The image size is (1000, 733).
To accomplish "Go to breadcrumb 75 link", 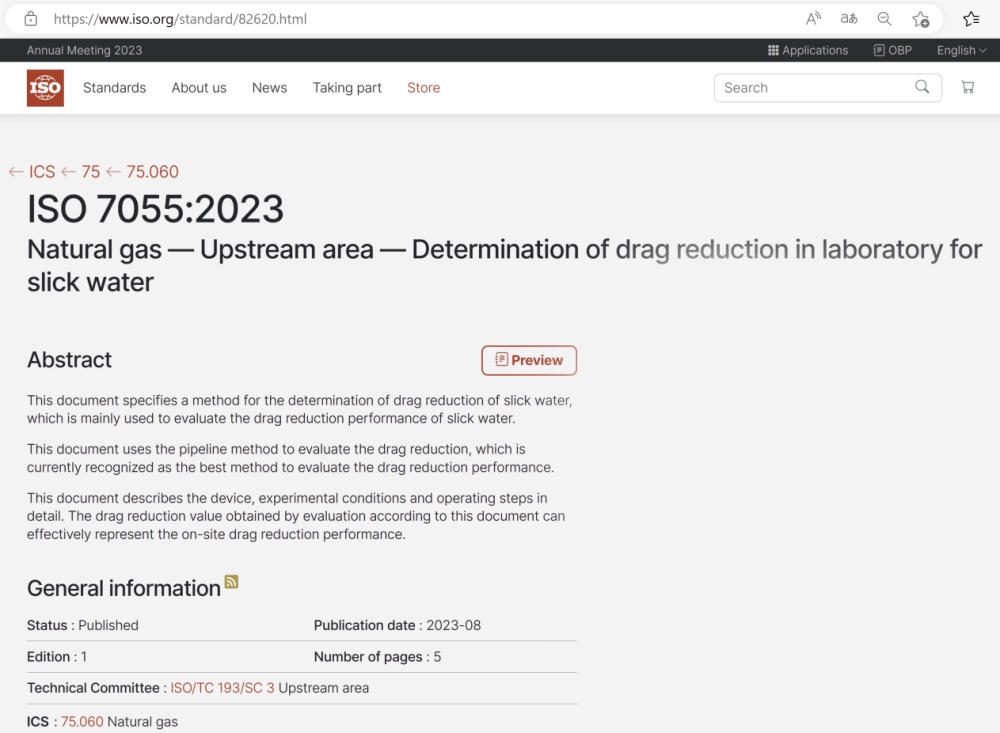I will [x=91, y=172].
